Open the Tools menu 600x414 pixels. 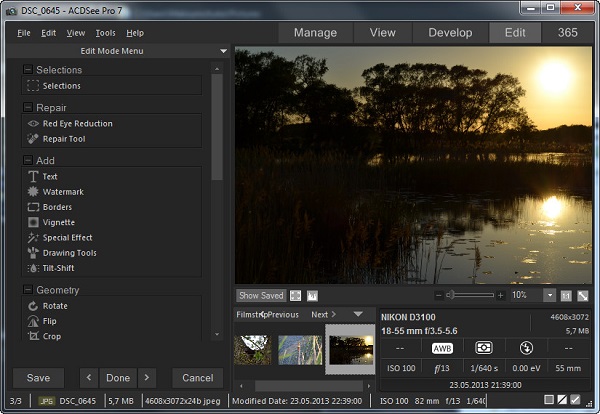coord(105,33)
